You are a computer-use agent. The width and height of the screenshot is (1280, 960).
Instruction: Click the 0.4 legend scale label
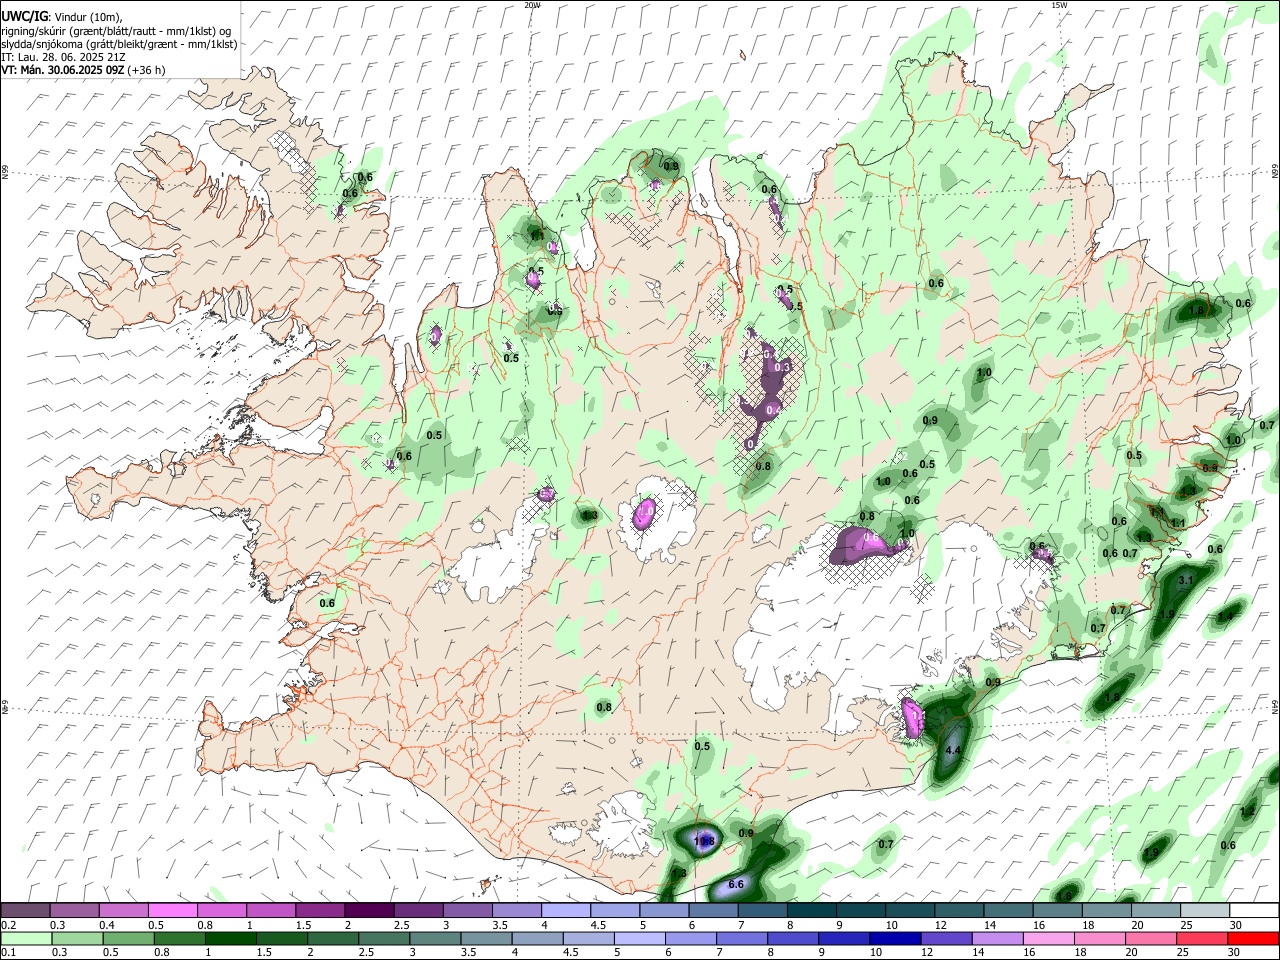coord(107,925)
